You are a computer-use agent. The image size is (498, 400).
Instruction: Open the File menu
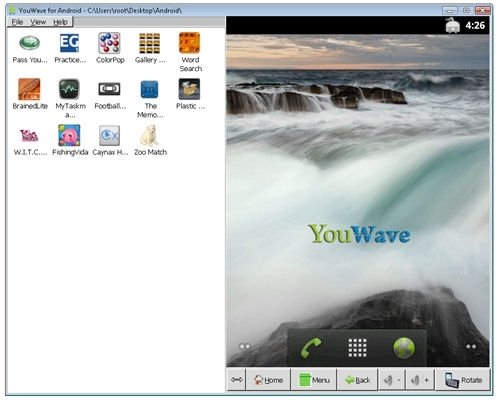17,22
